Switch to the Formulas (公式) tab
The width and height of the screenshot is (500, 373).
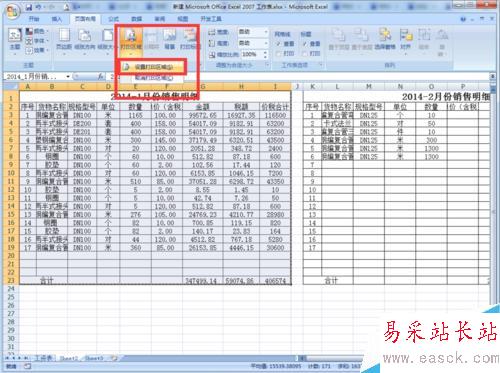click(113, 19)
